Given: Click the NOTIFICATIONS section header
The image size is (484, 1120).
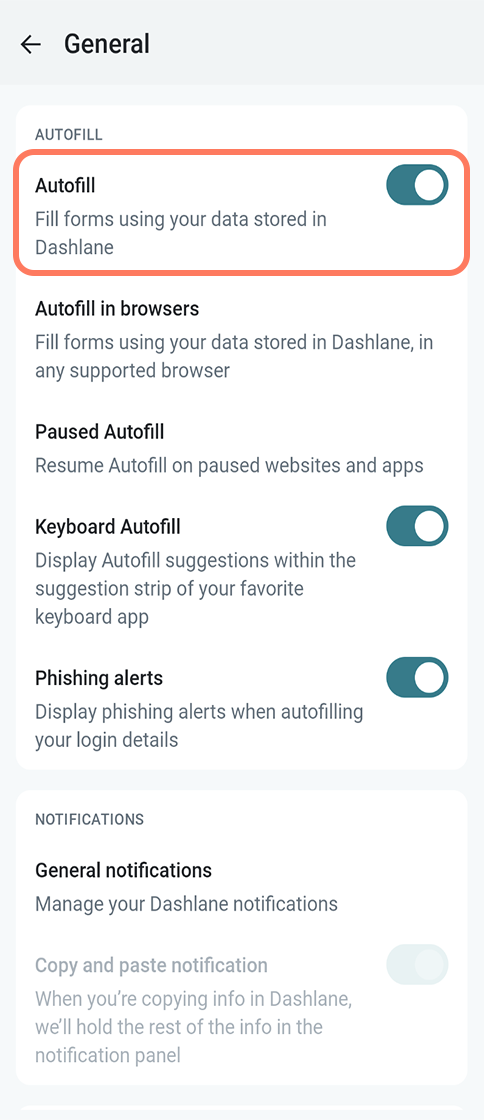Looking at the screenshot, I should pyautogui.click(x=89, y=819).
